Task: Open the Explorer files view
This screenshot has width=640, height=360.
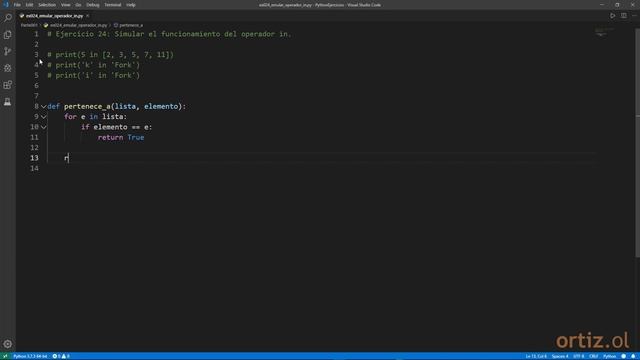Action: coord(8,35)
